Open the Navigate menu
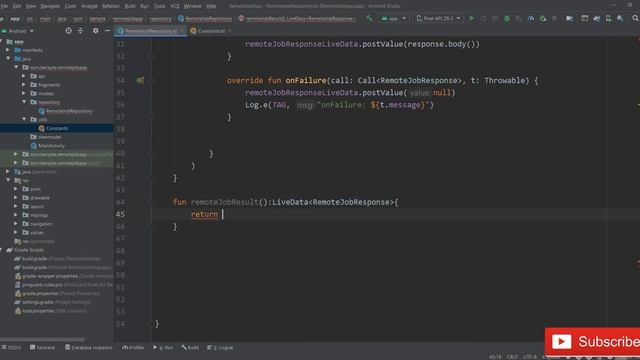The height and width of the screenshot is (360, 640). 50,6
